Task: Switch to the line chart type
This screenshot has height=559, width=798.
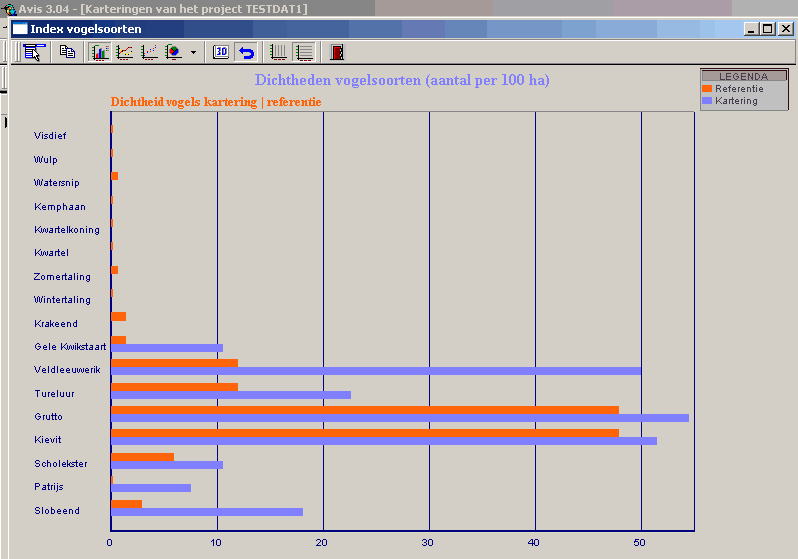Action: [x=125, y=52]
